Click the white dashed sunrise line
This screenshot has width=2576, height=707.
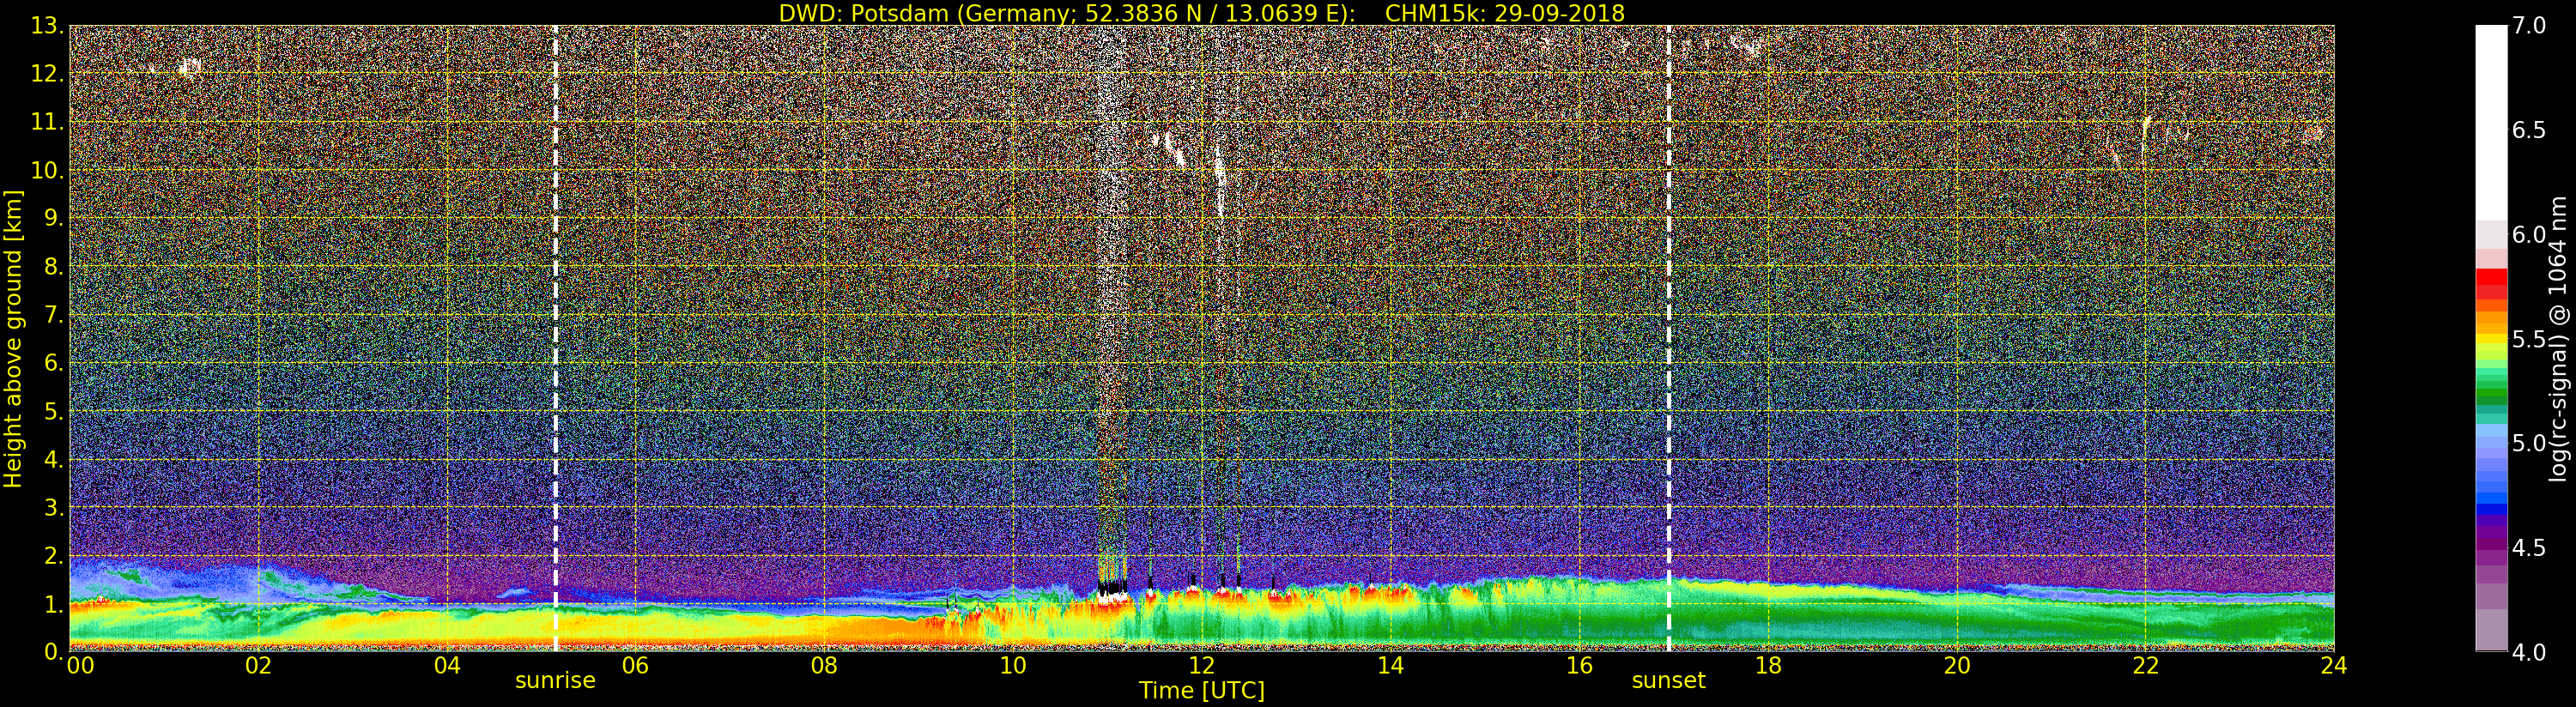click(x=555, y=338)
